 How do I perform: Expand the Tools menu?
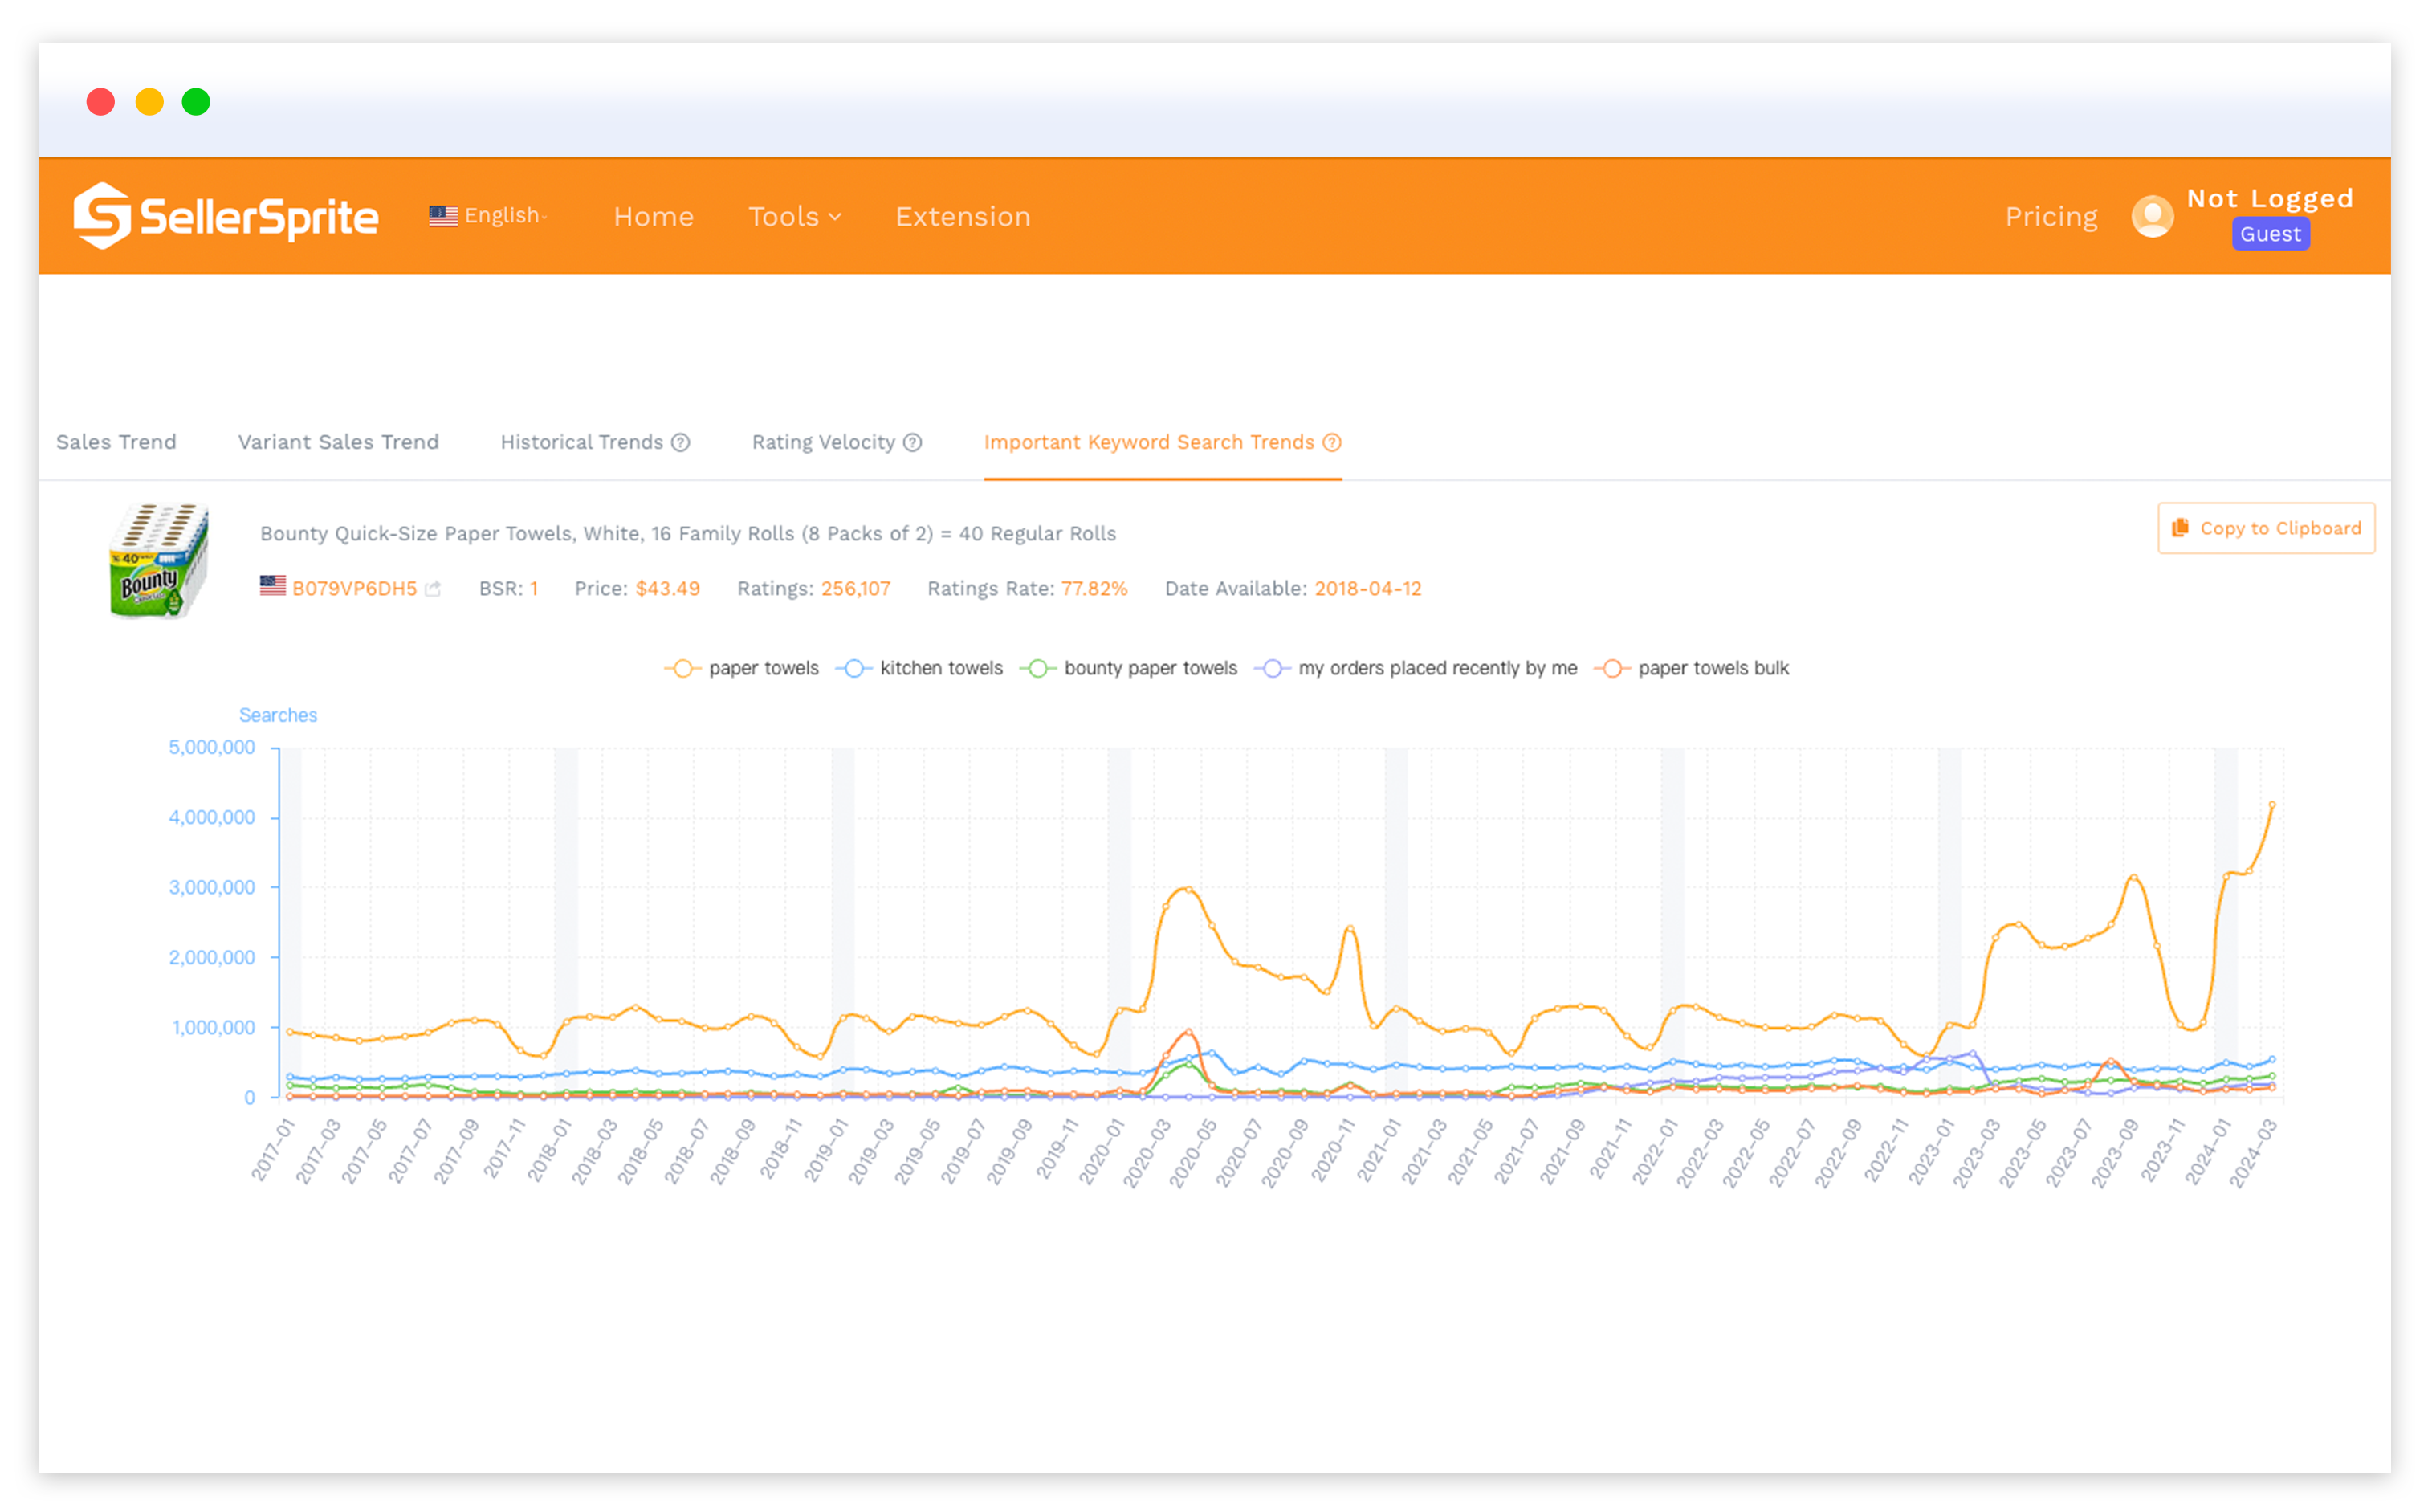(794, 217)
